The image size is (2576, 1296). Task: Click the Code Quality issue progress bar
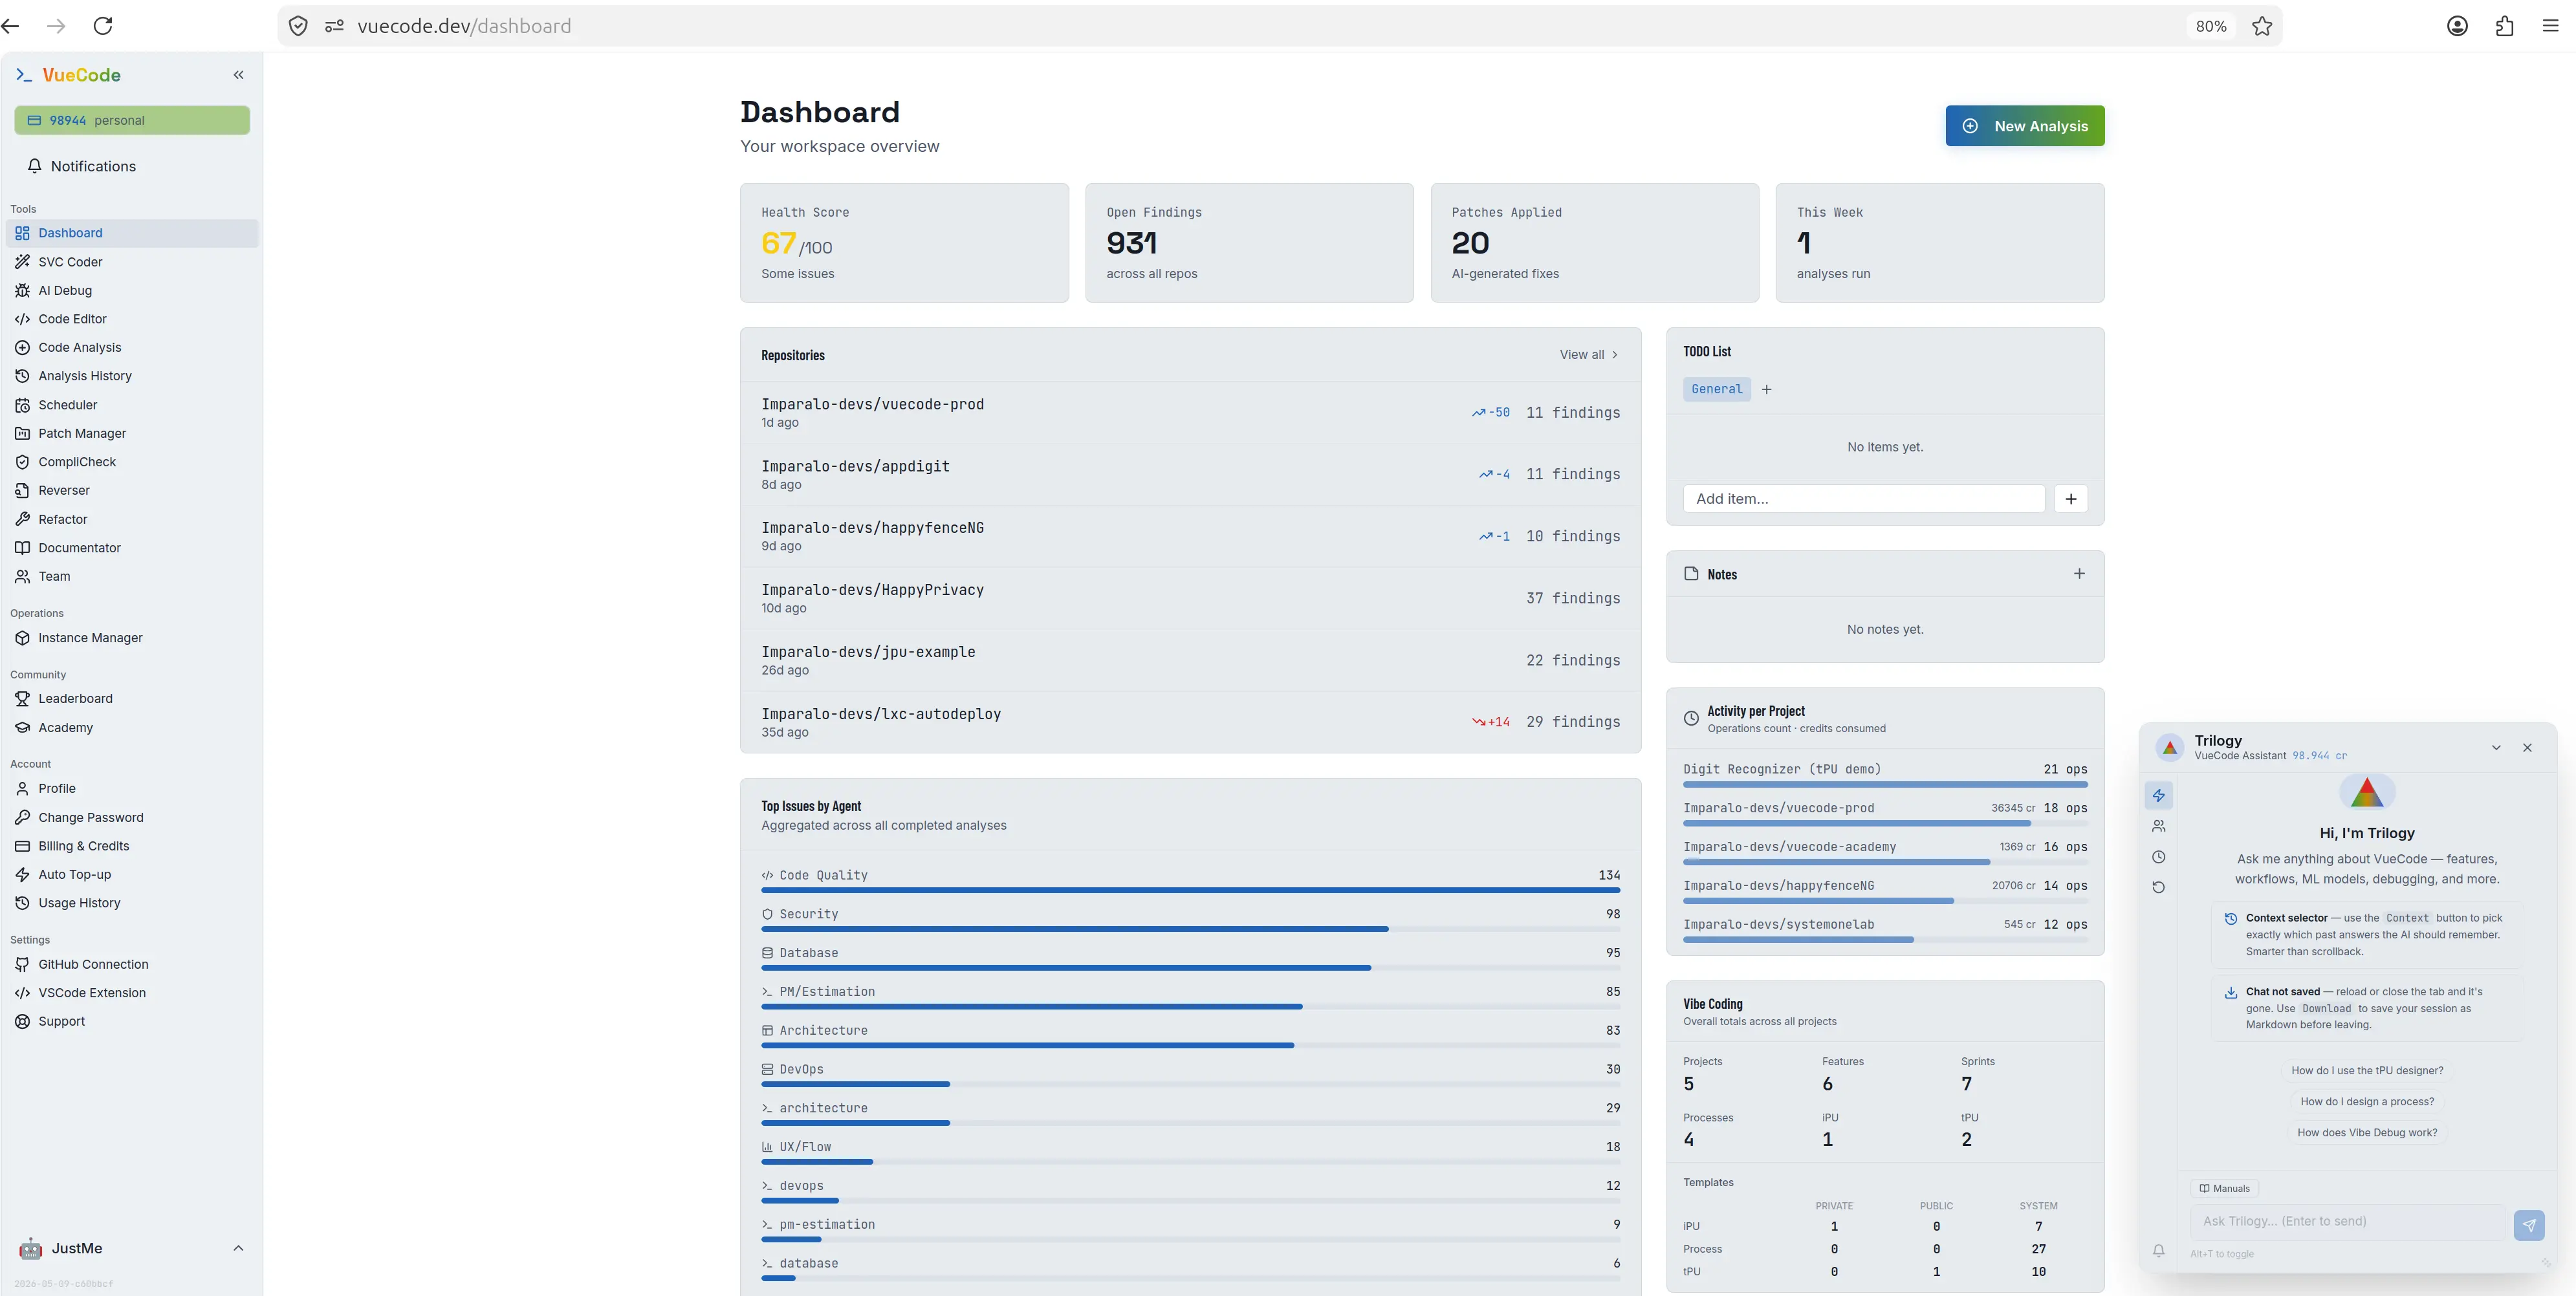1190,890
